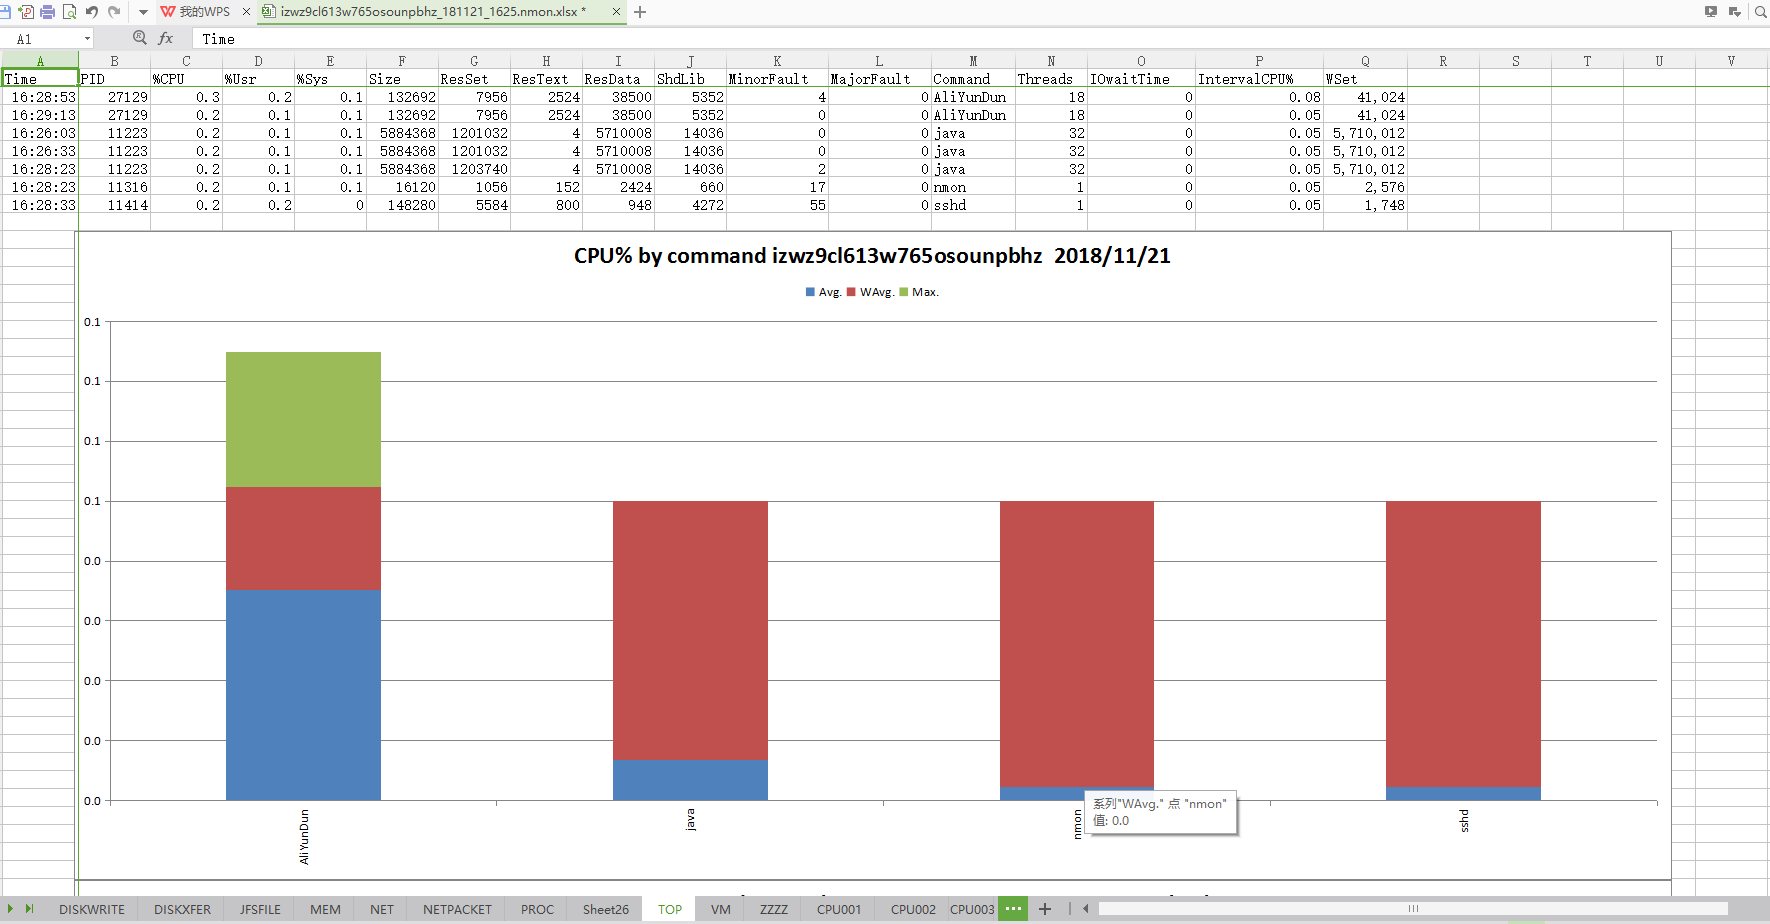Image resolution: width=1770 pixels, height=924 pixels.
Task: Select column M header
Action: pos(973,61)
